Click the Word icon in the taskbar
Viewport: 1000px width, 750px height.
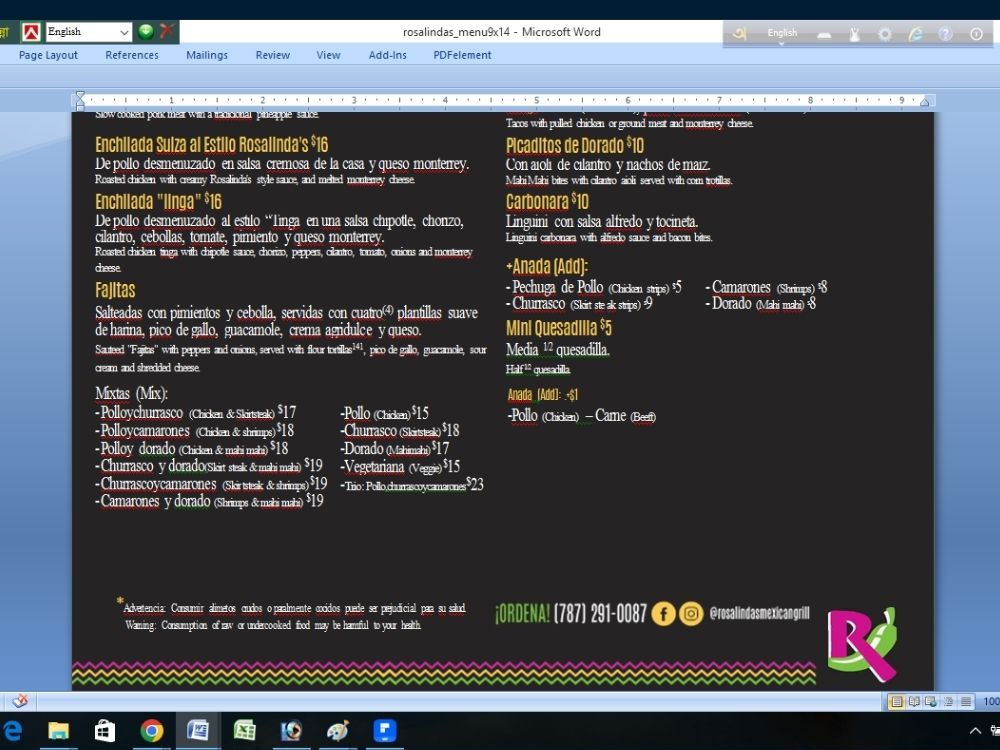coord(198,730)
